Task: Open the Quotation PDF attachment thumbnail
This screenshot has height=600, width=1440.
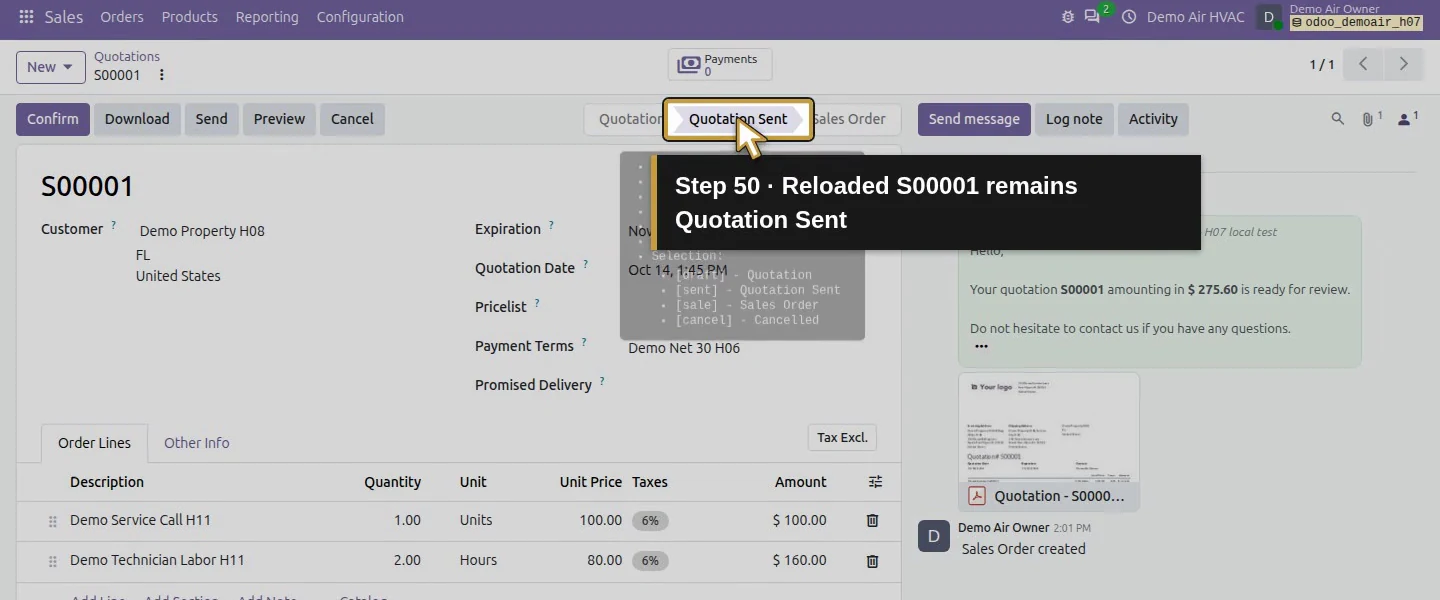Action: (x=1049, y=442)
